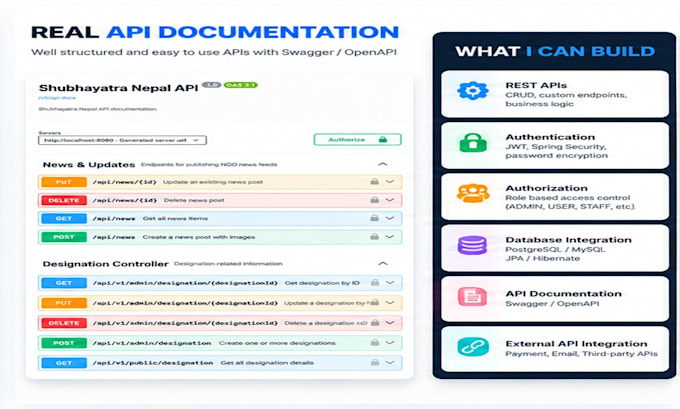Click lock icon on POST /api/news row
Viewport: 680px width, 409px height.
(x=375, y=237)
